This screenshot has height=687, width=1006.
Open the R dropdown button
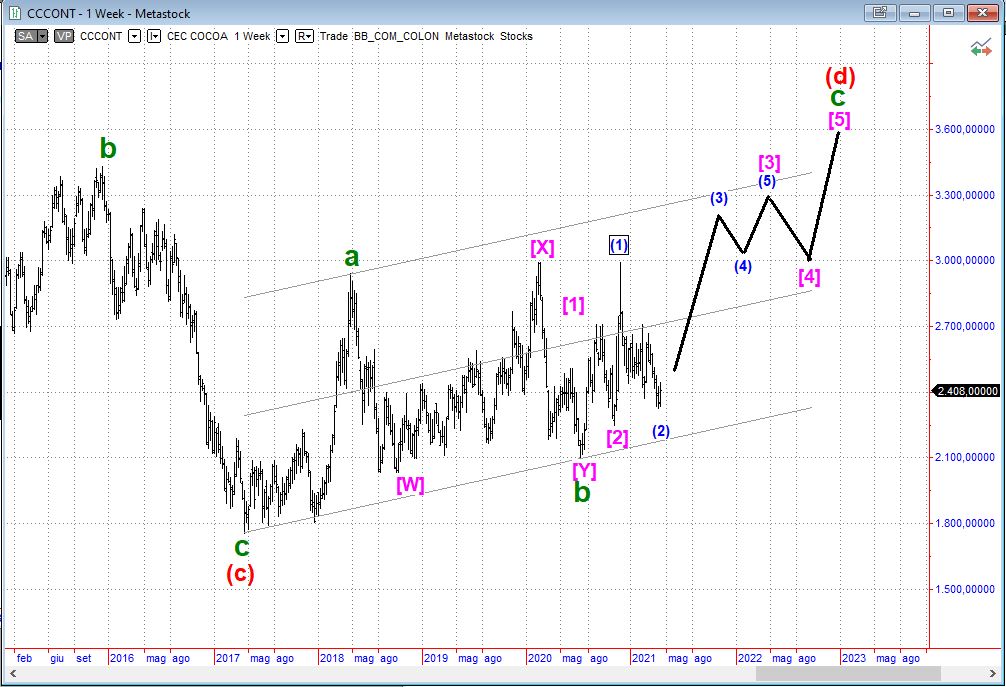pyautogui.click(x=304, y=37)
